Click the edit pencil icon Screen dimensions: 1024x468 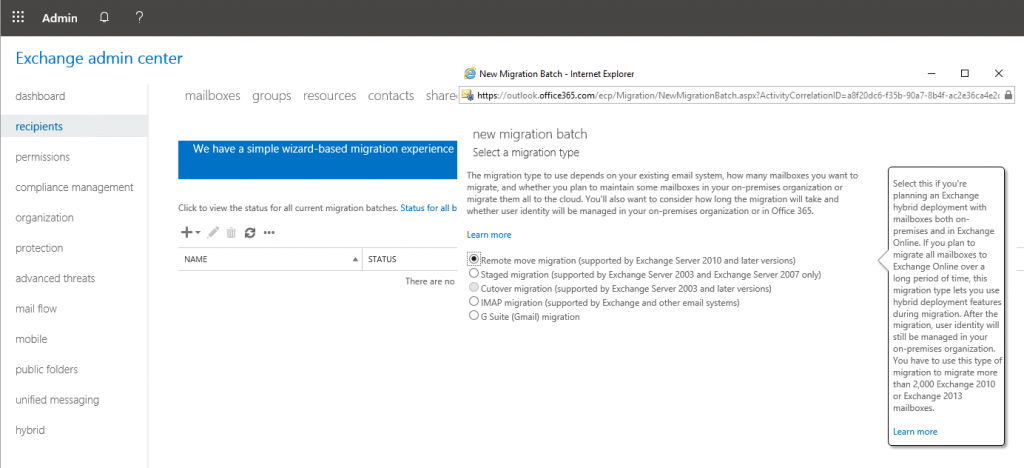213,232
